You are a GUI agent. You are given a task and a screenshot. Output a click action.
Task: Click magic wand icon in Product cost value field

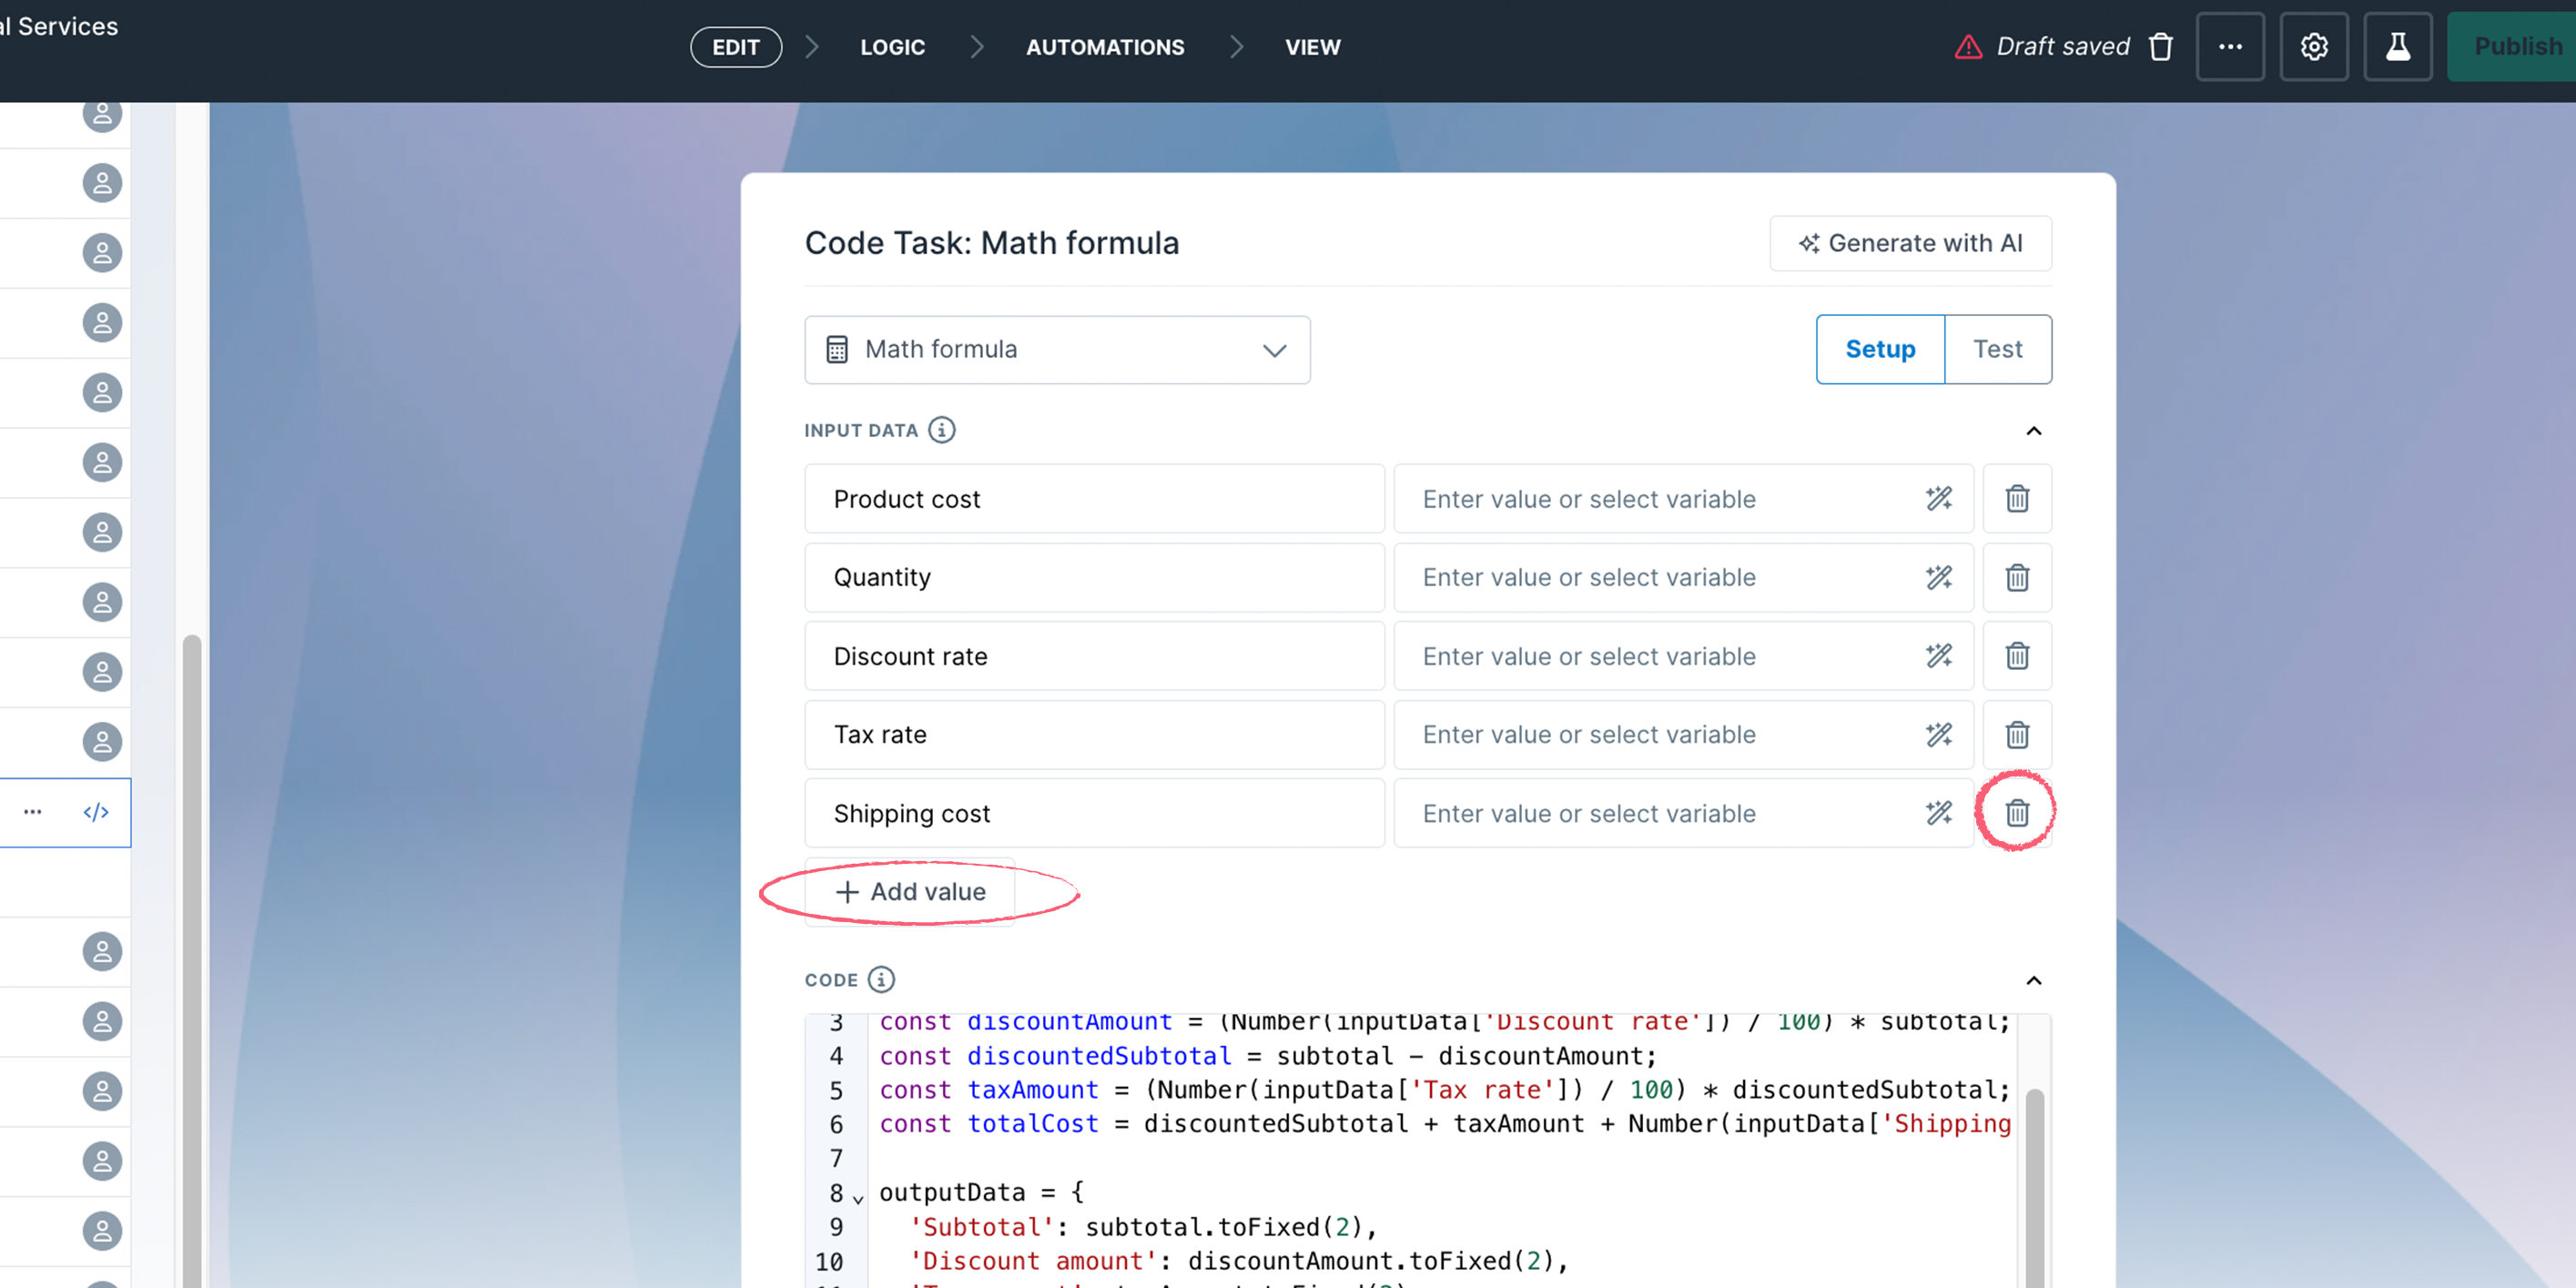pyautogui.click(x=1939, y=498)
